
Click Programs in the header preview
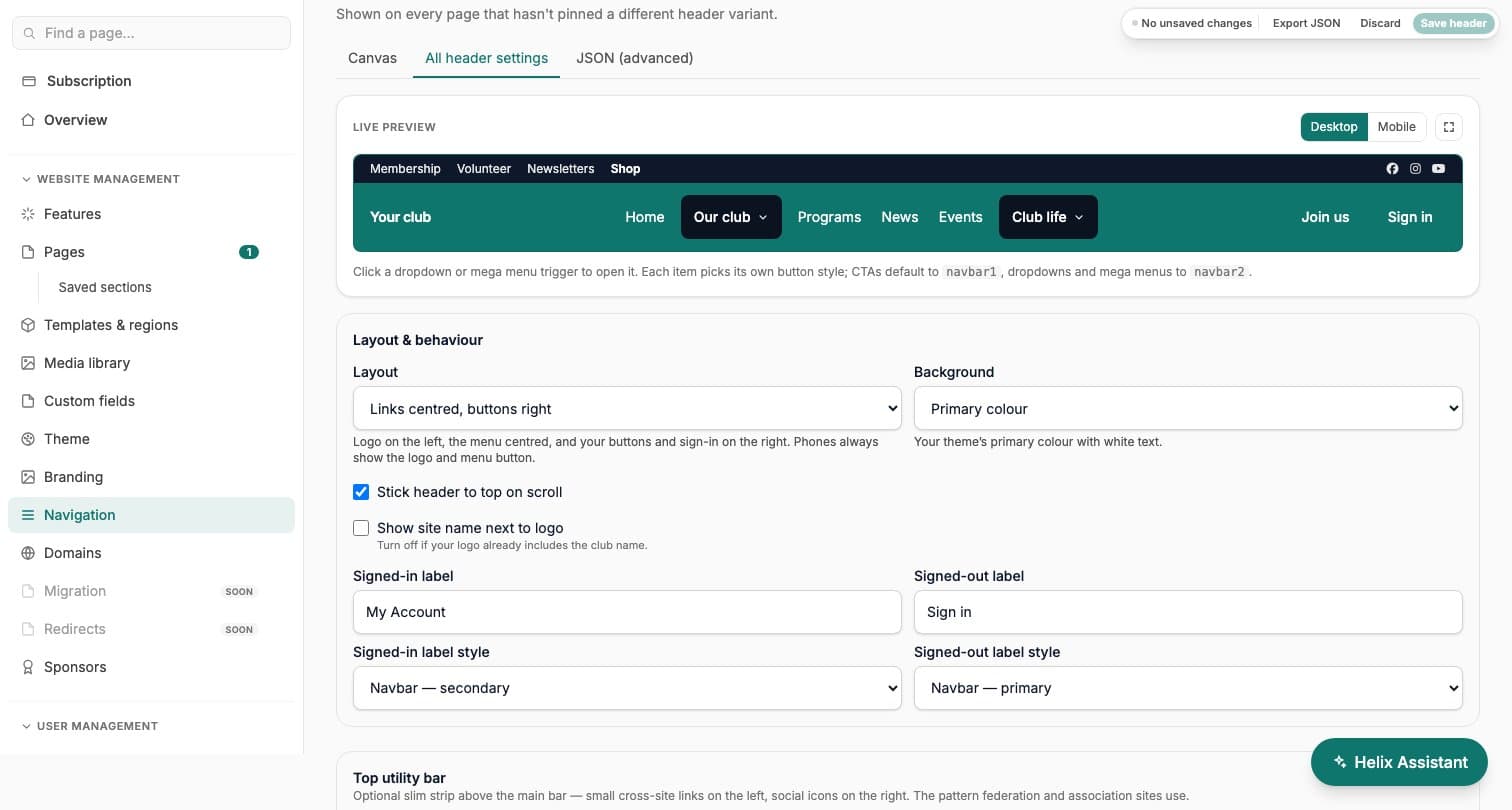829,217
